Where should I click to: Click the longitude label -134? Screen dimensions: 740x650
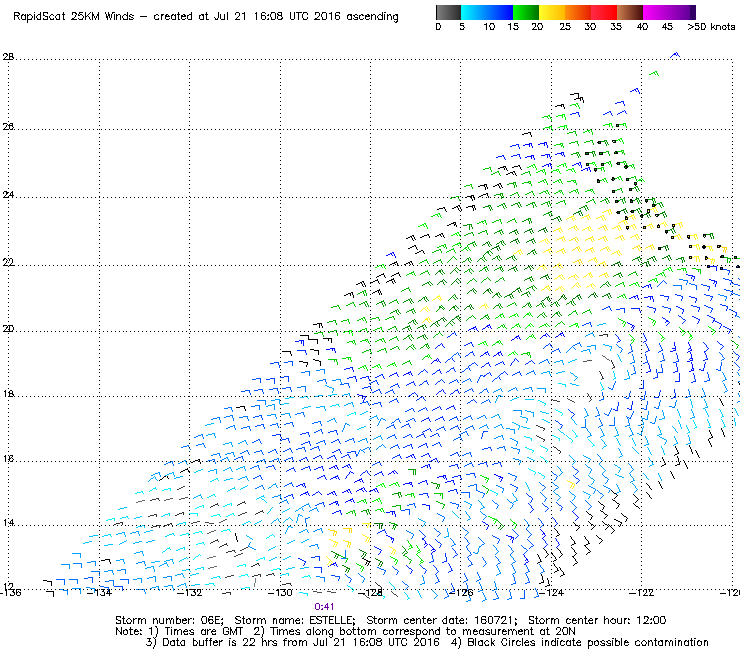99,592
